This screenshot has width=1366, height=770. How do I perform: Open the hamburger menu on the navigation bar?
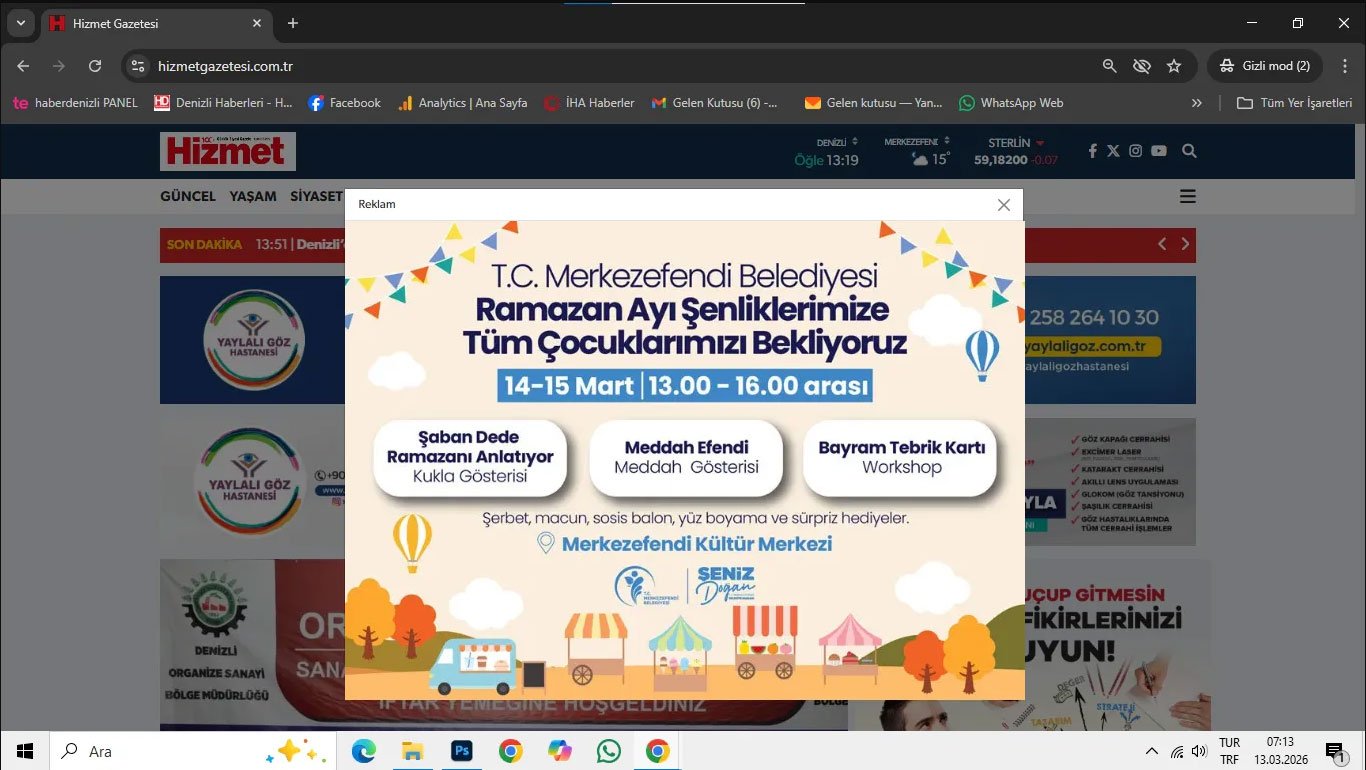click(1187, 196)
